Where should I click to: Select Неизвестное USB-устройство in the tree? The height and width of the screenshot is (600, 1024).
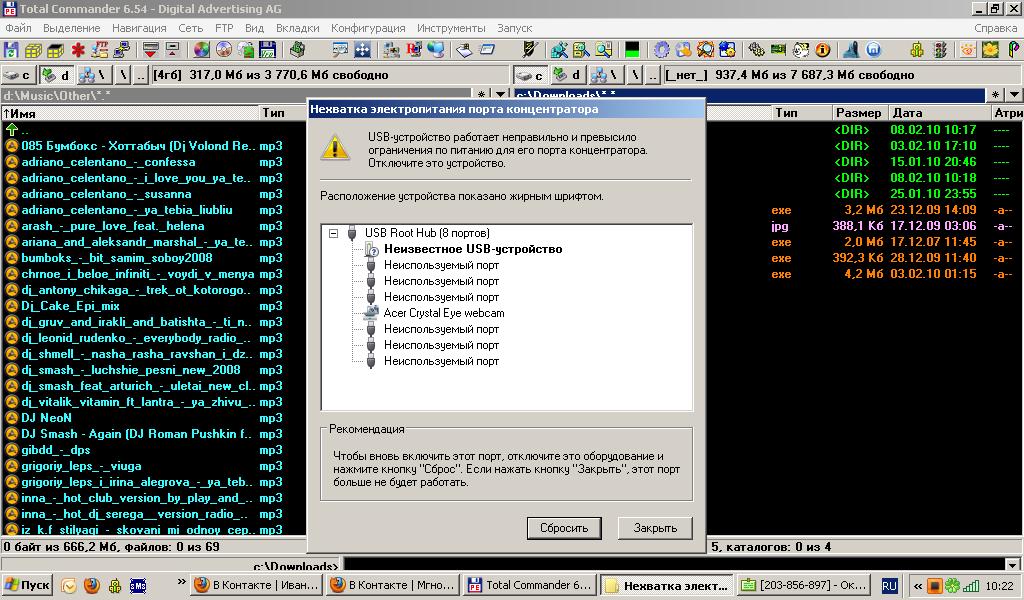[x=472, y=249]
